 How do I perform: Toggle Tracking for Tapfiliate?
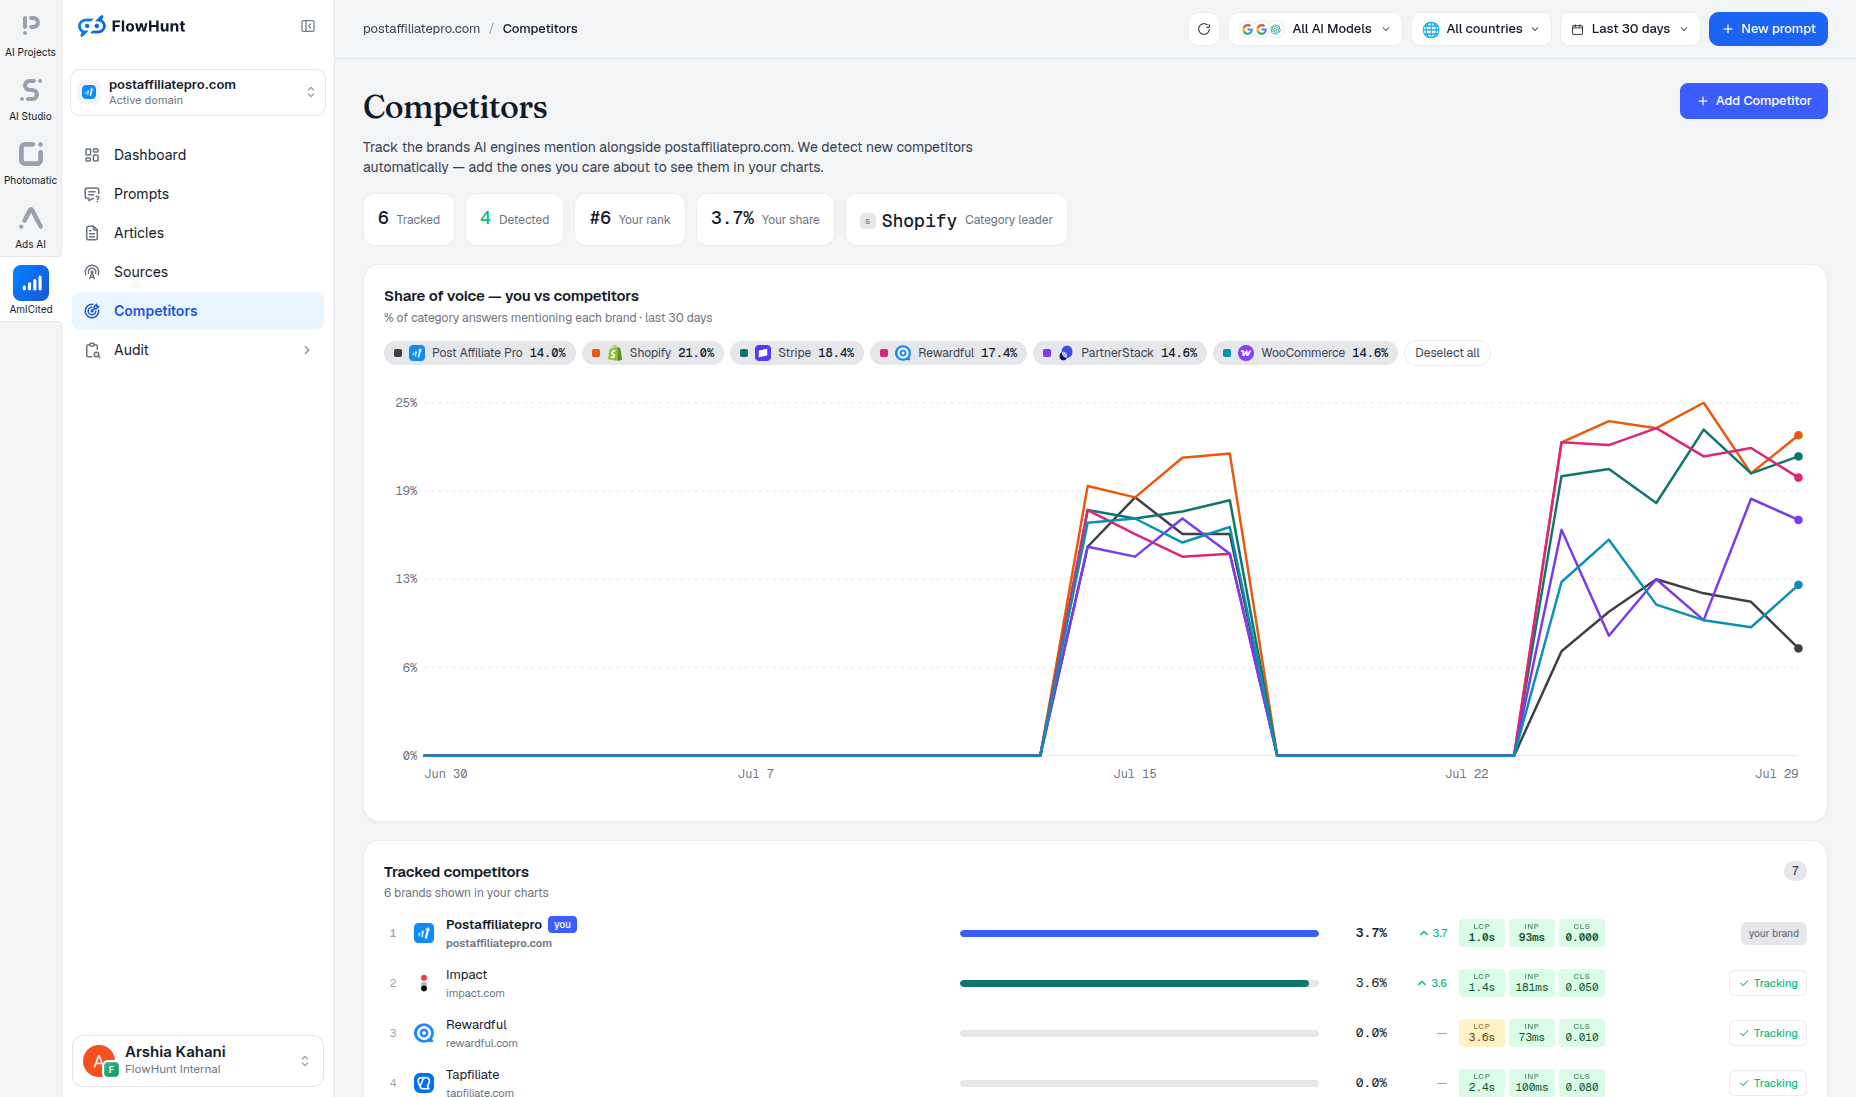(1768, 1083)
